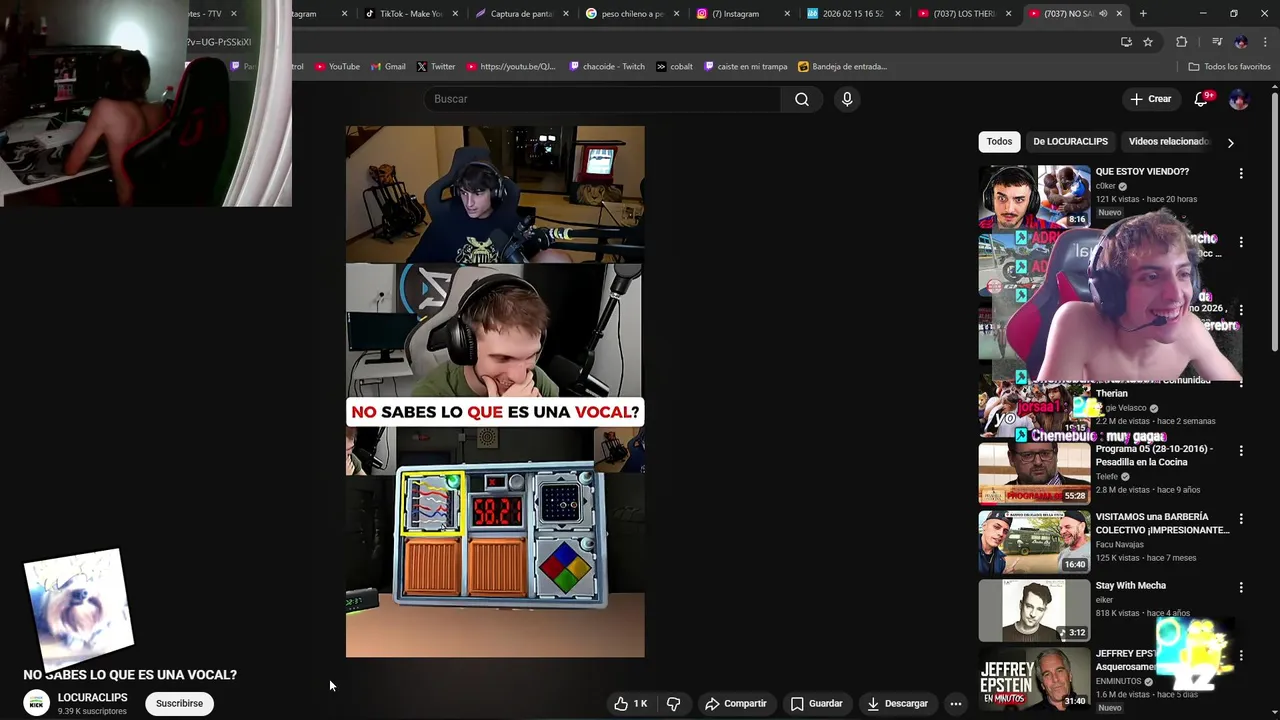Dislike the video with thumbs down
Screen dimensions: 1280x720
(x=674, y=704)
